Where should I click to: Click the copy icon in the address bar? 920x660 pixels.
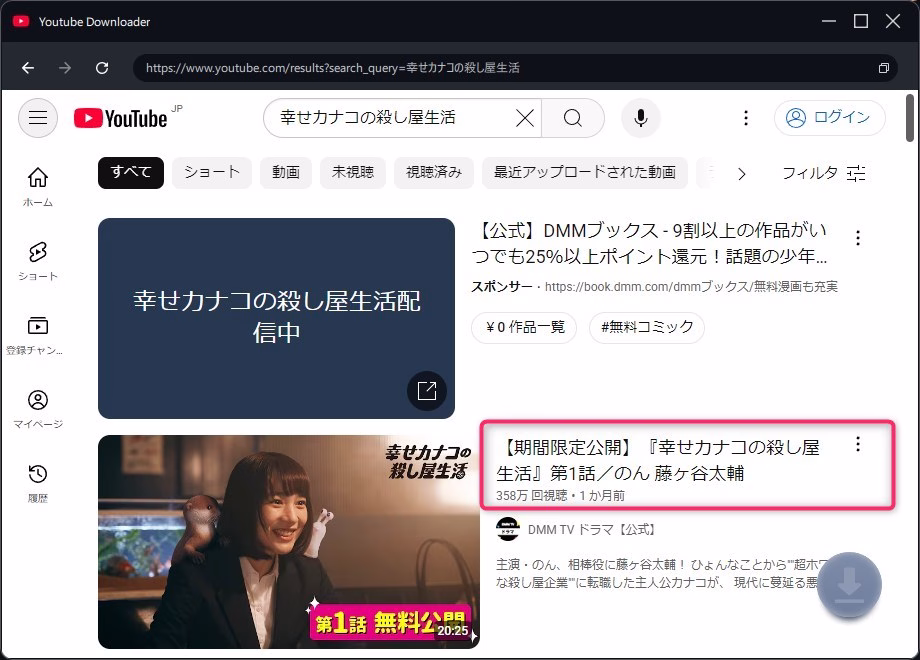884,68
